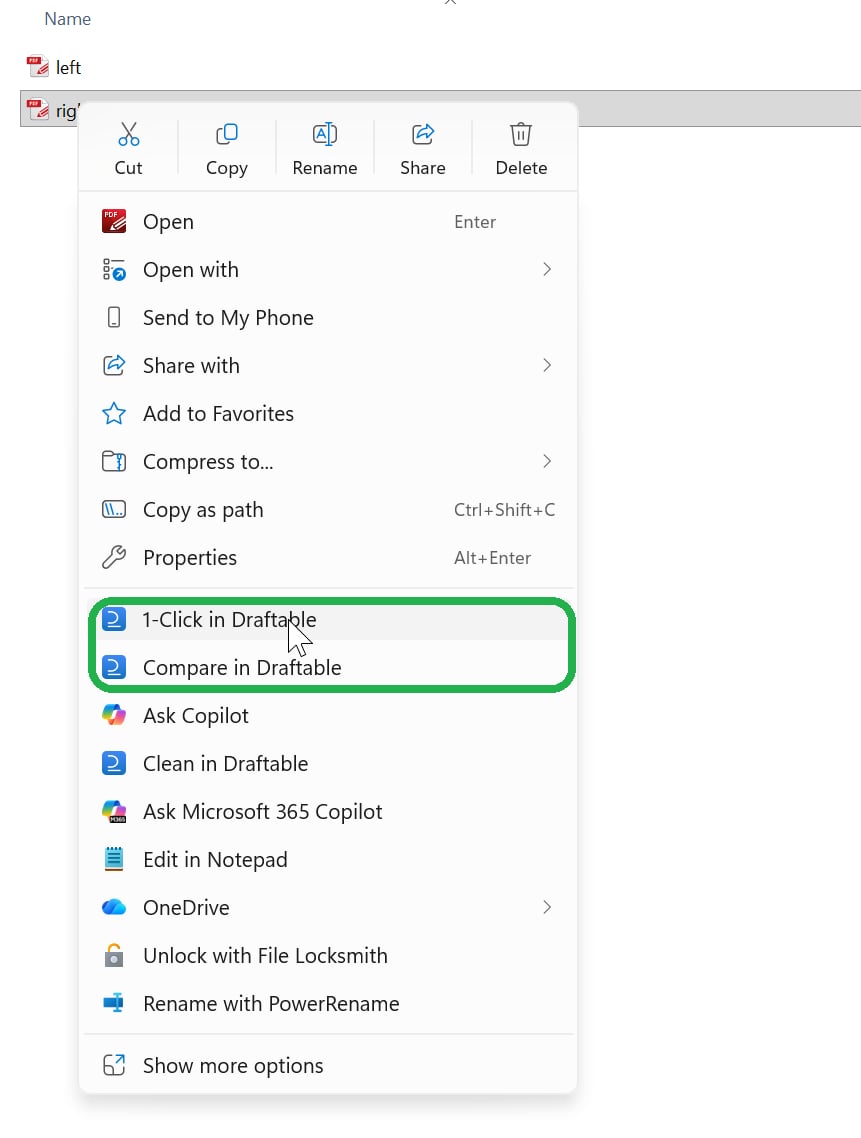The height and width of the screenshot is (1138, 861).
Task: Click the Show more options icon
Action: pos(114,1065)
